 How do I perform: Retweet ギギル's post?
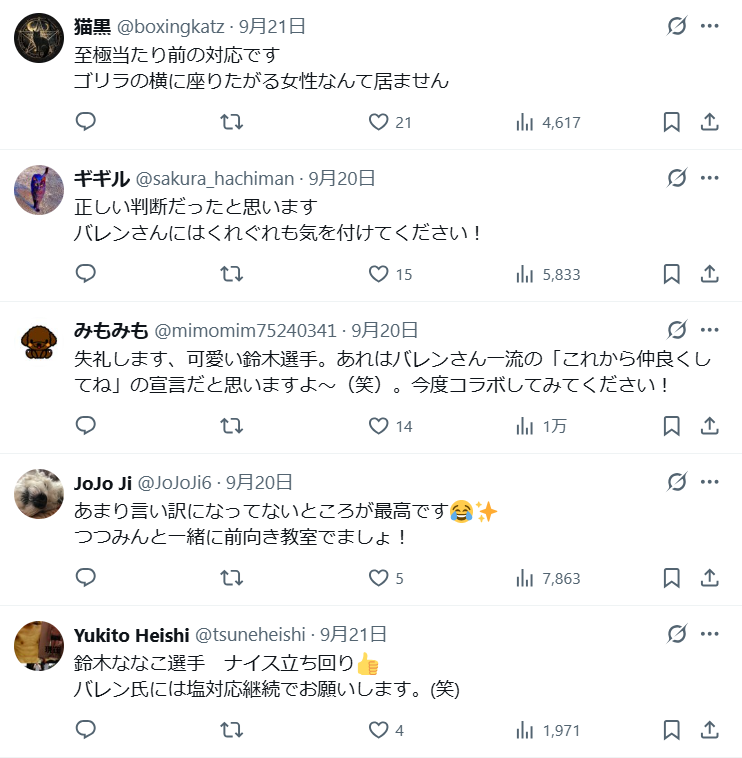pos(231,274)
